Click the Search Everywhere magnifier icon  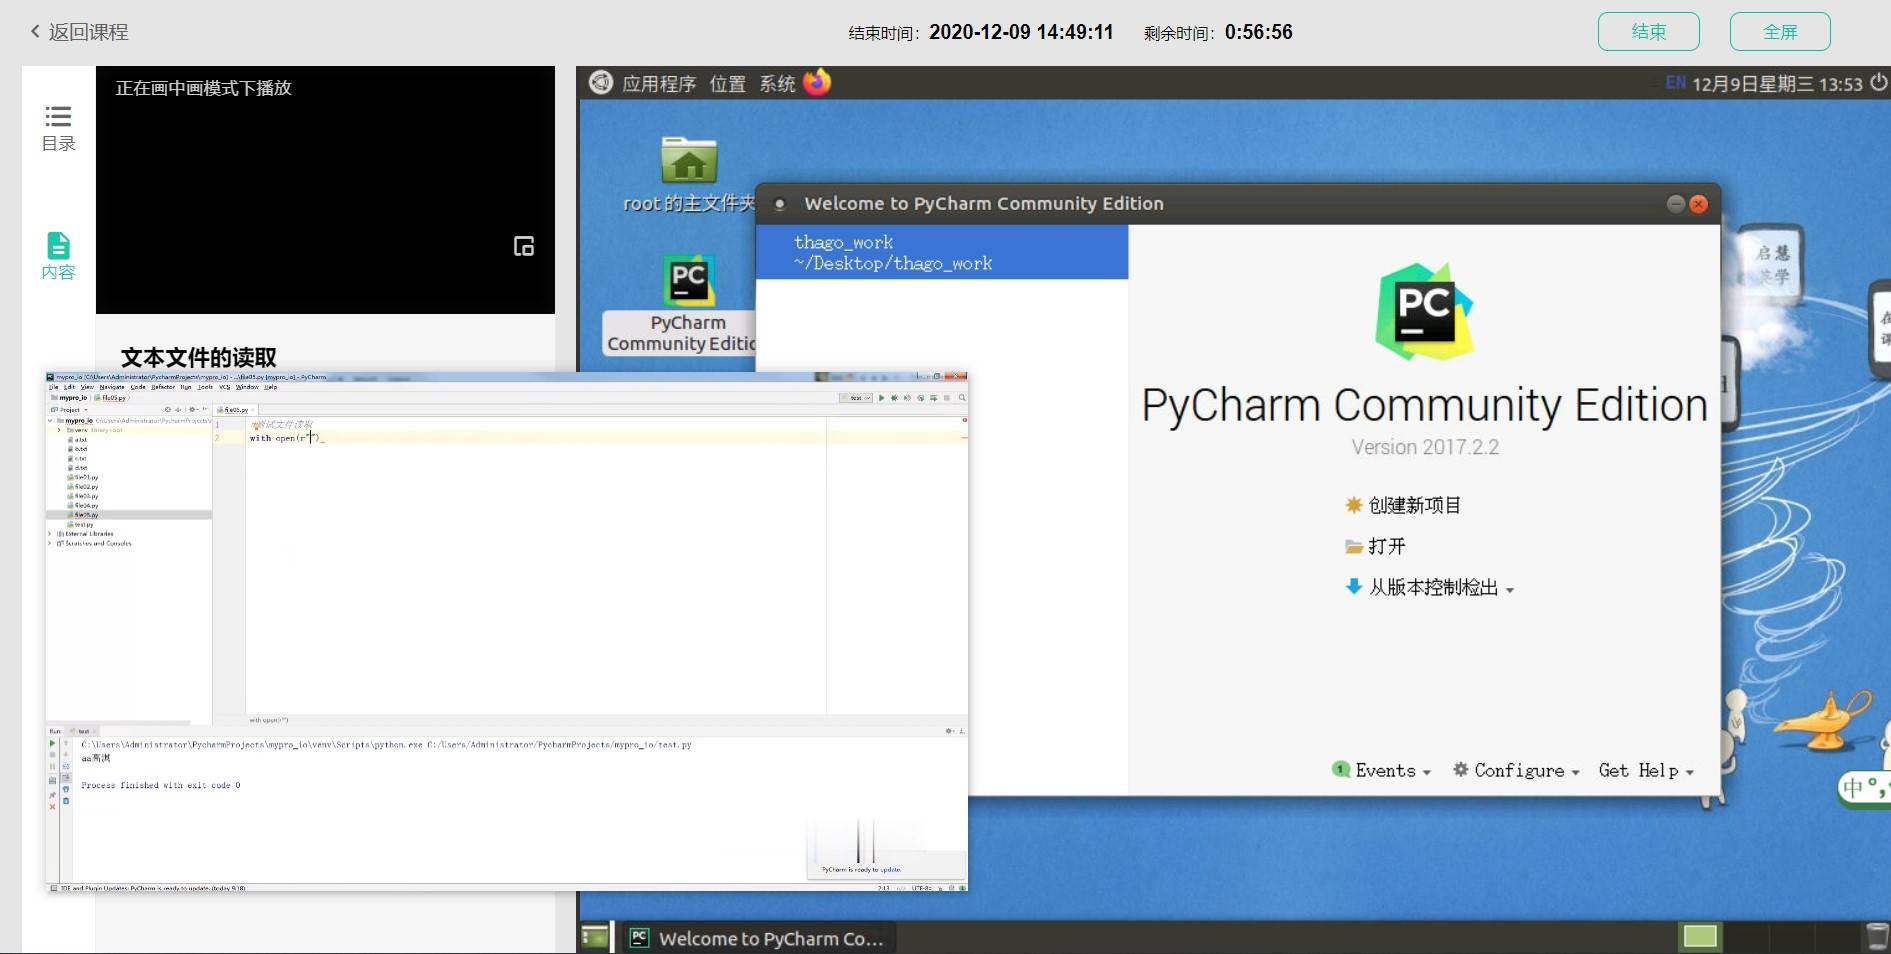(x=961, y=398)
